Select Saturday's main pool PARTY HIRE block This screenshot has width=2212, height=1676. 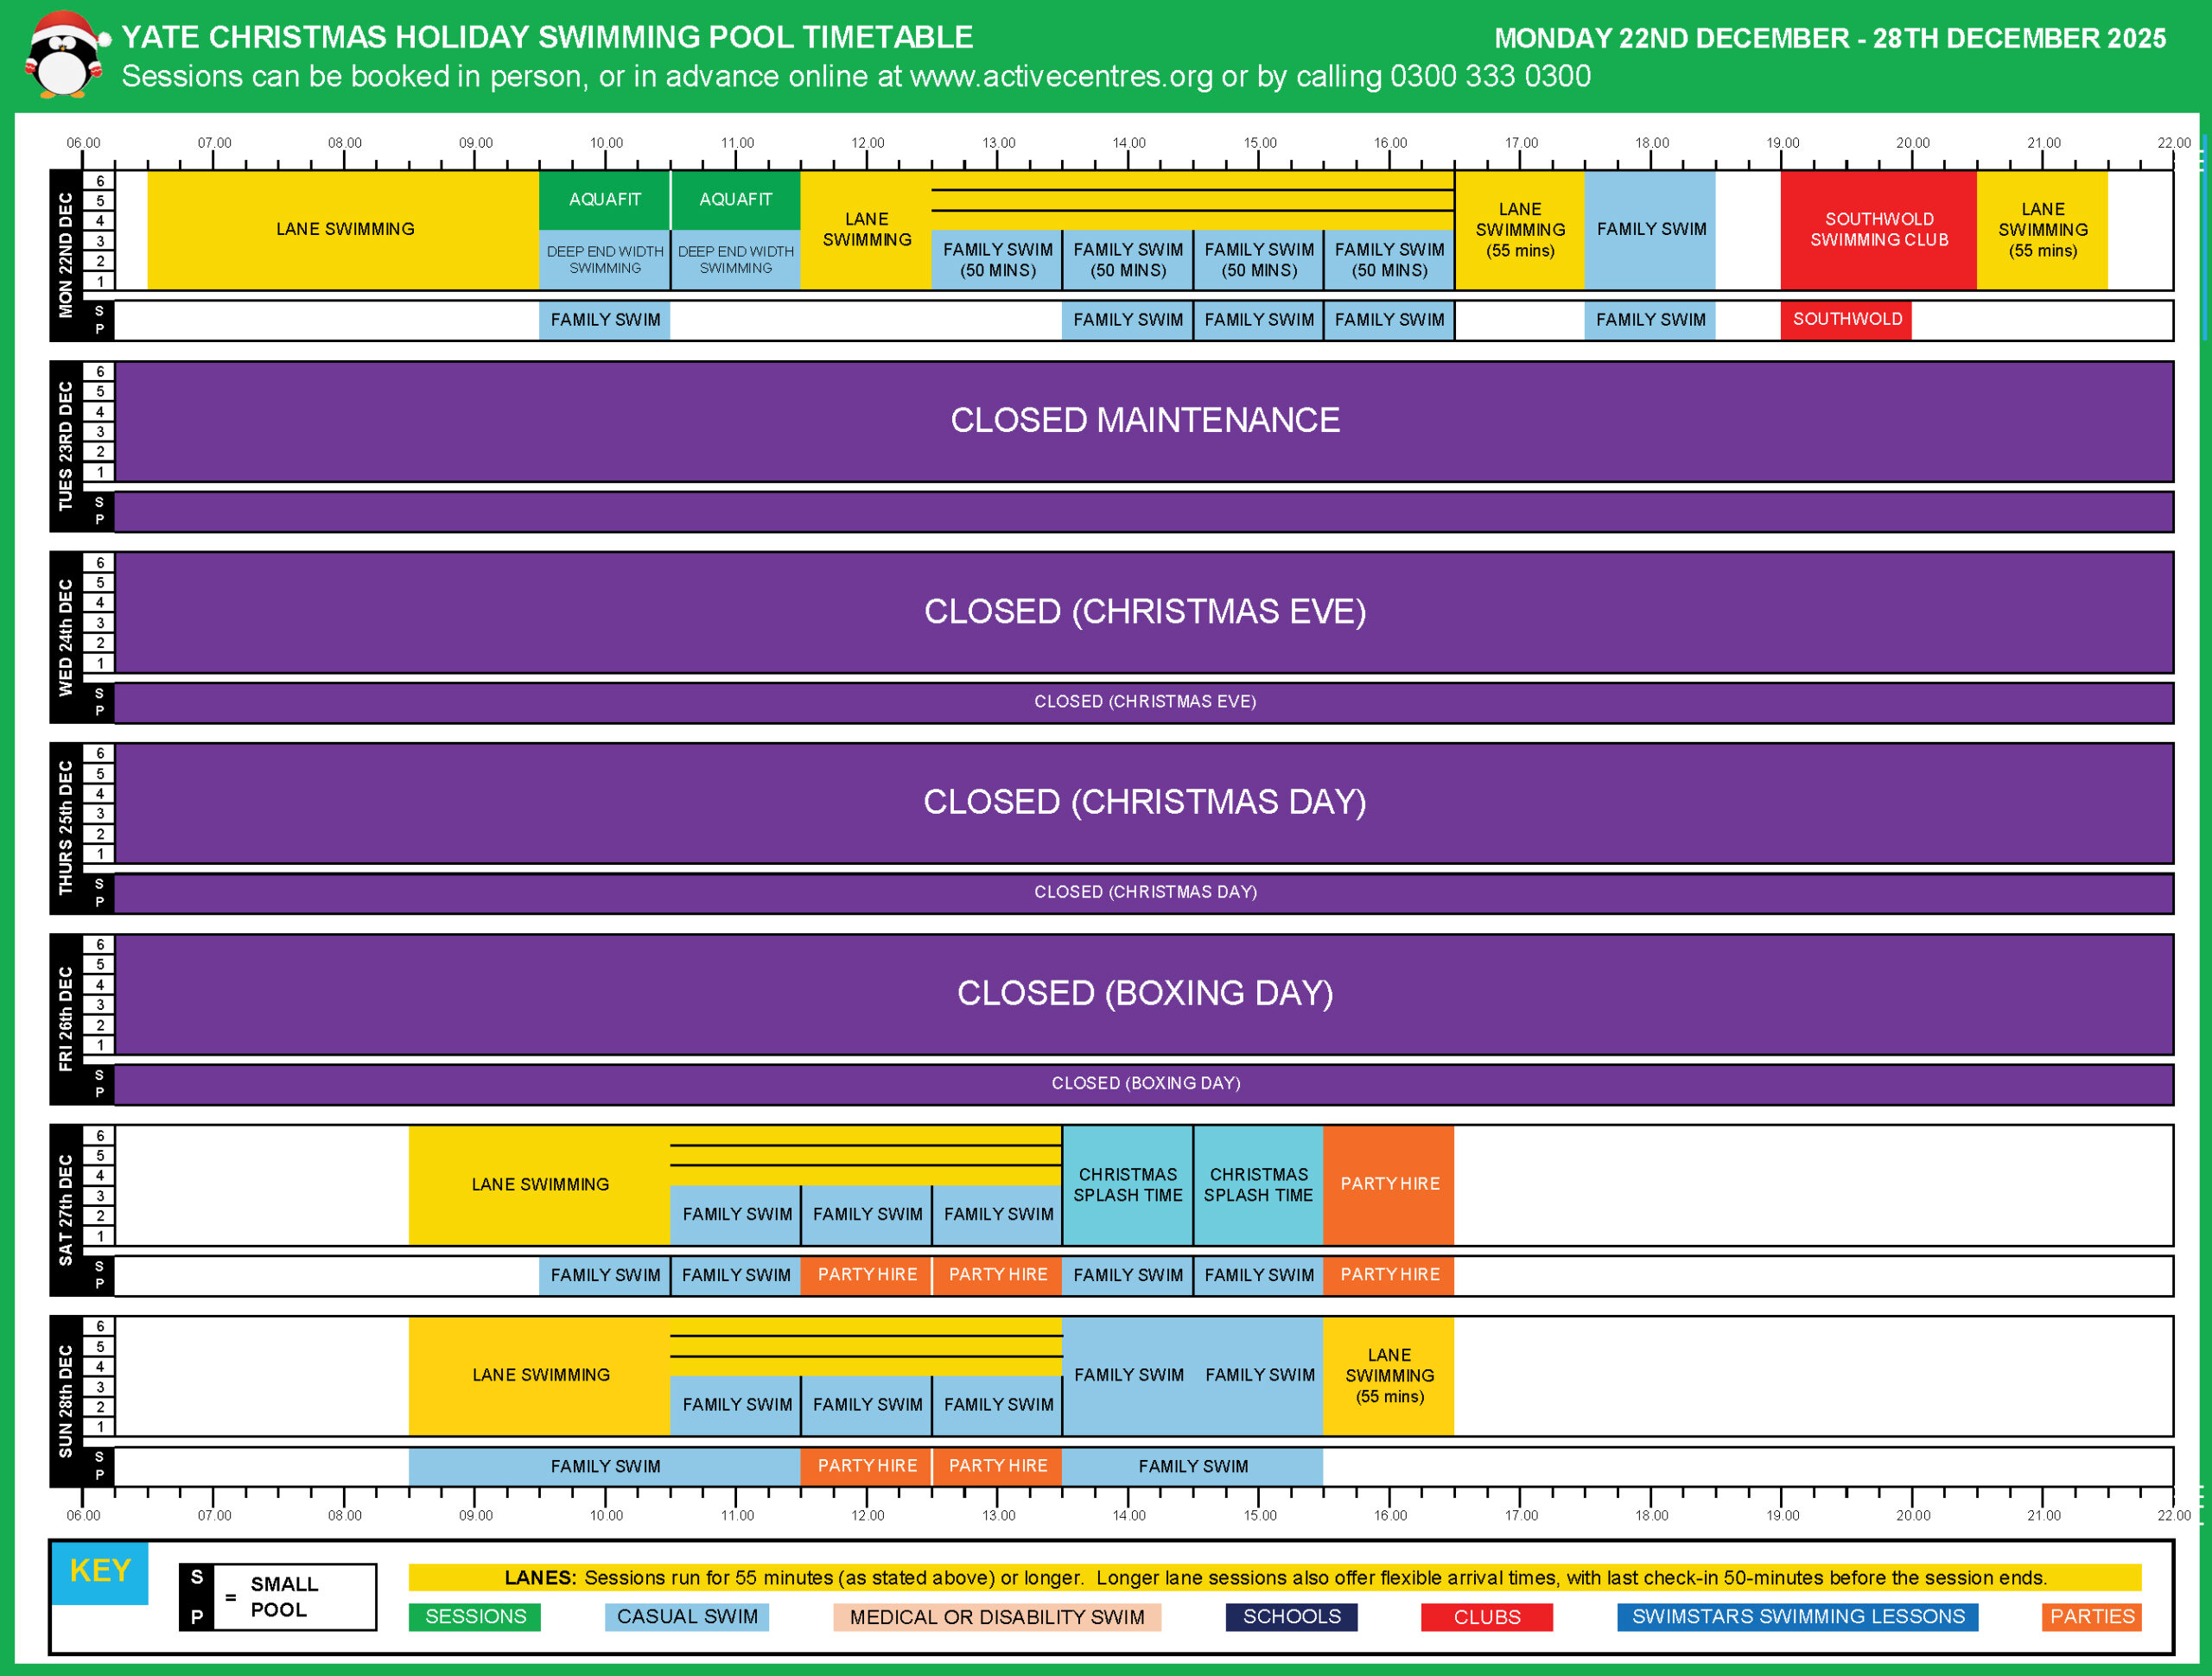pyautogui.click(x=1389, y=1184)
